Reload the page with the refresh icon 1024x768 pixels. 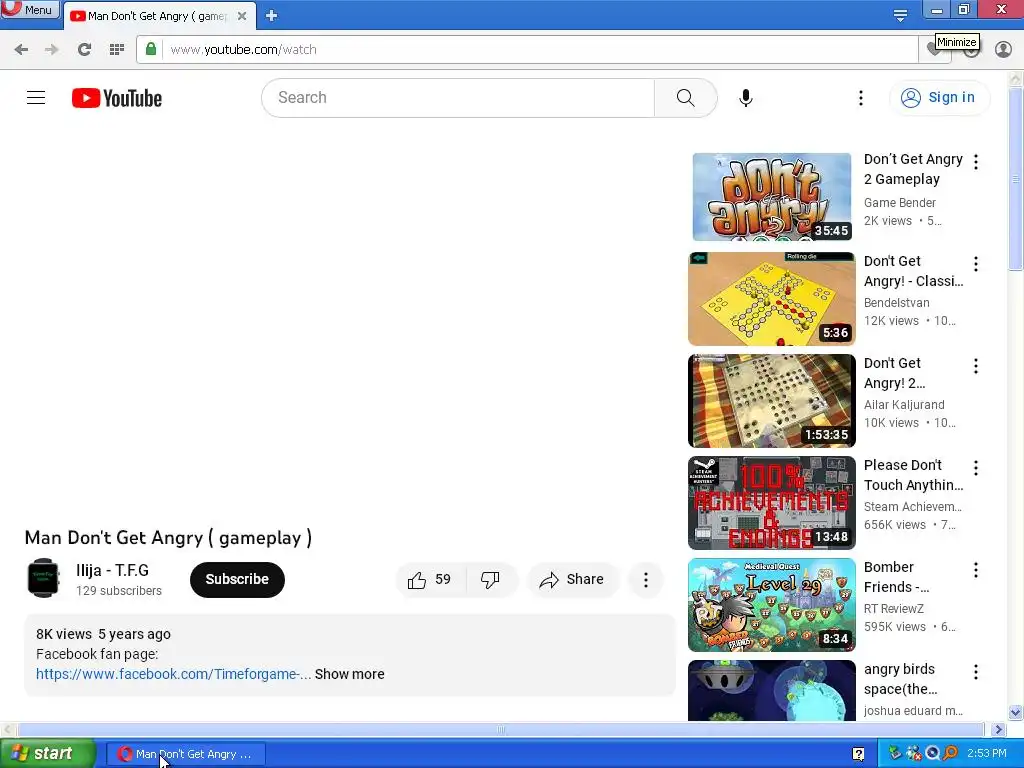[84, 50]
